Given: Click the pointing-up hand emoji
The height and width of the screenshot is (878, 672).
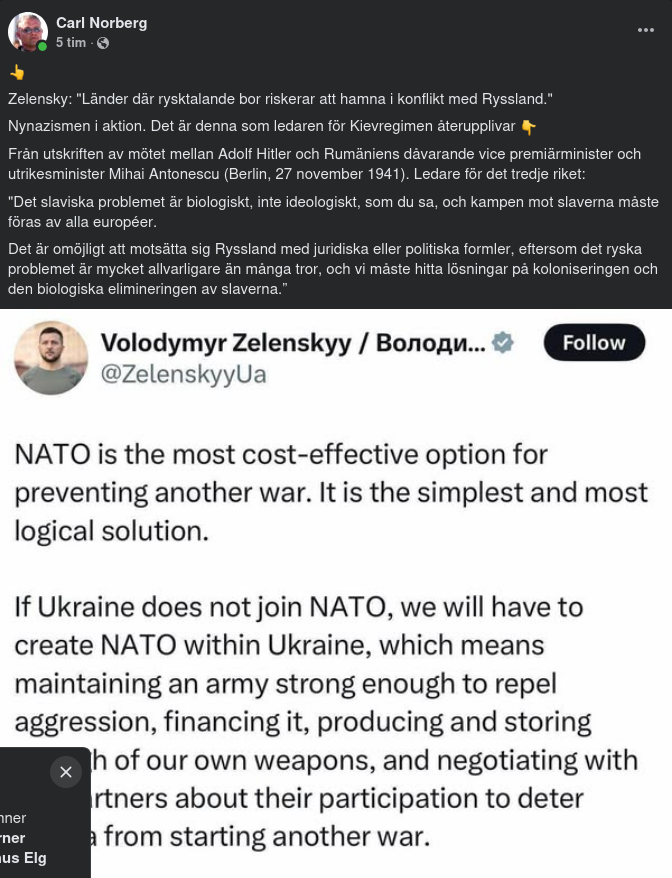Looking at the screenshot, I should pyautogui.click(x=17, y=73).
